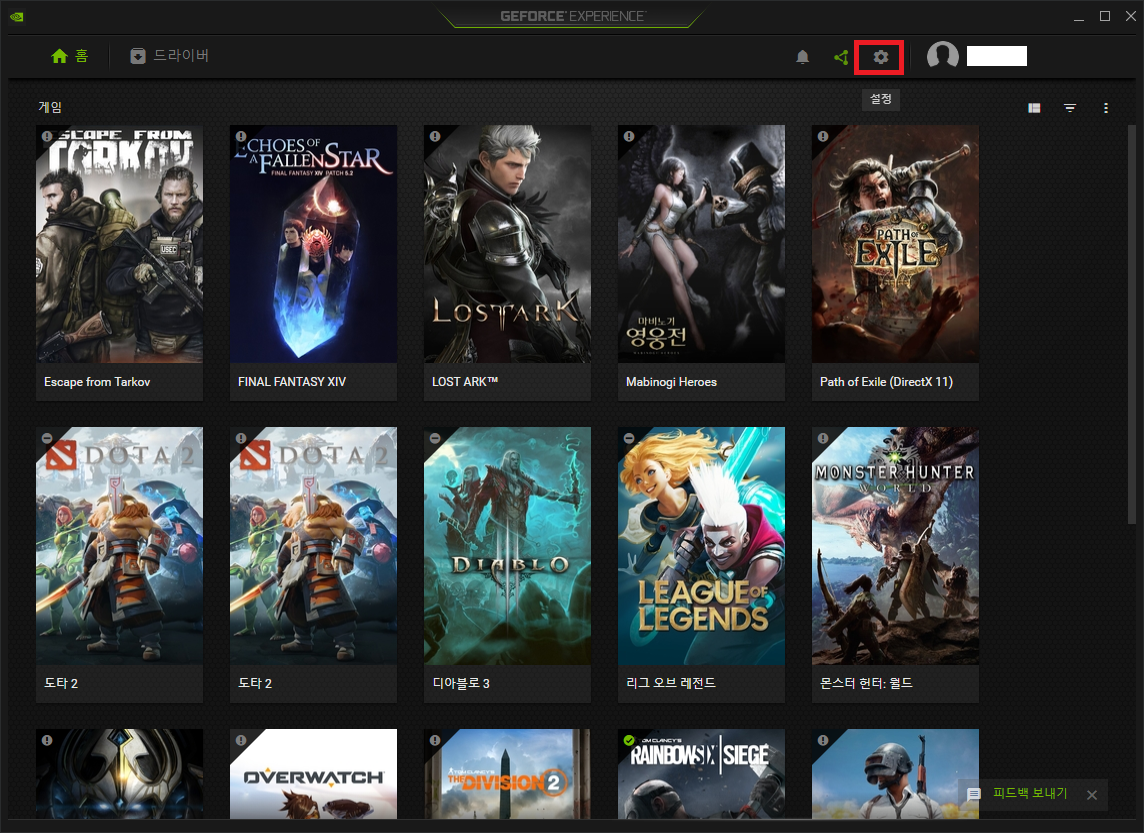Open the Rainbow Six Siege game tile
The width and height of the screenshot is (1144, 833).
[x=702, y=773]
